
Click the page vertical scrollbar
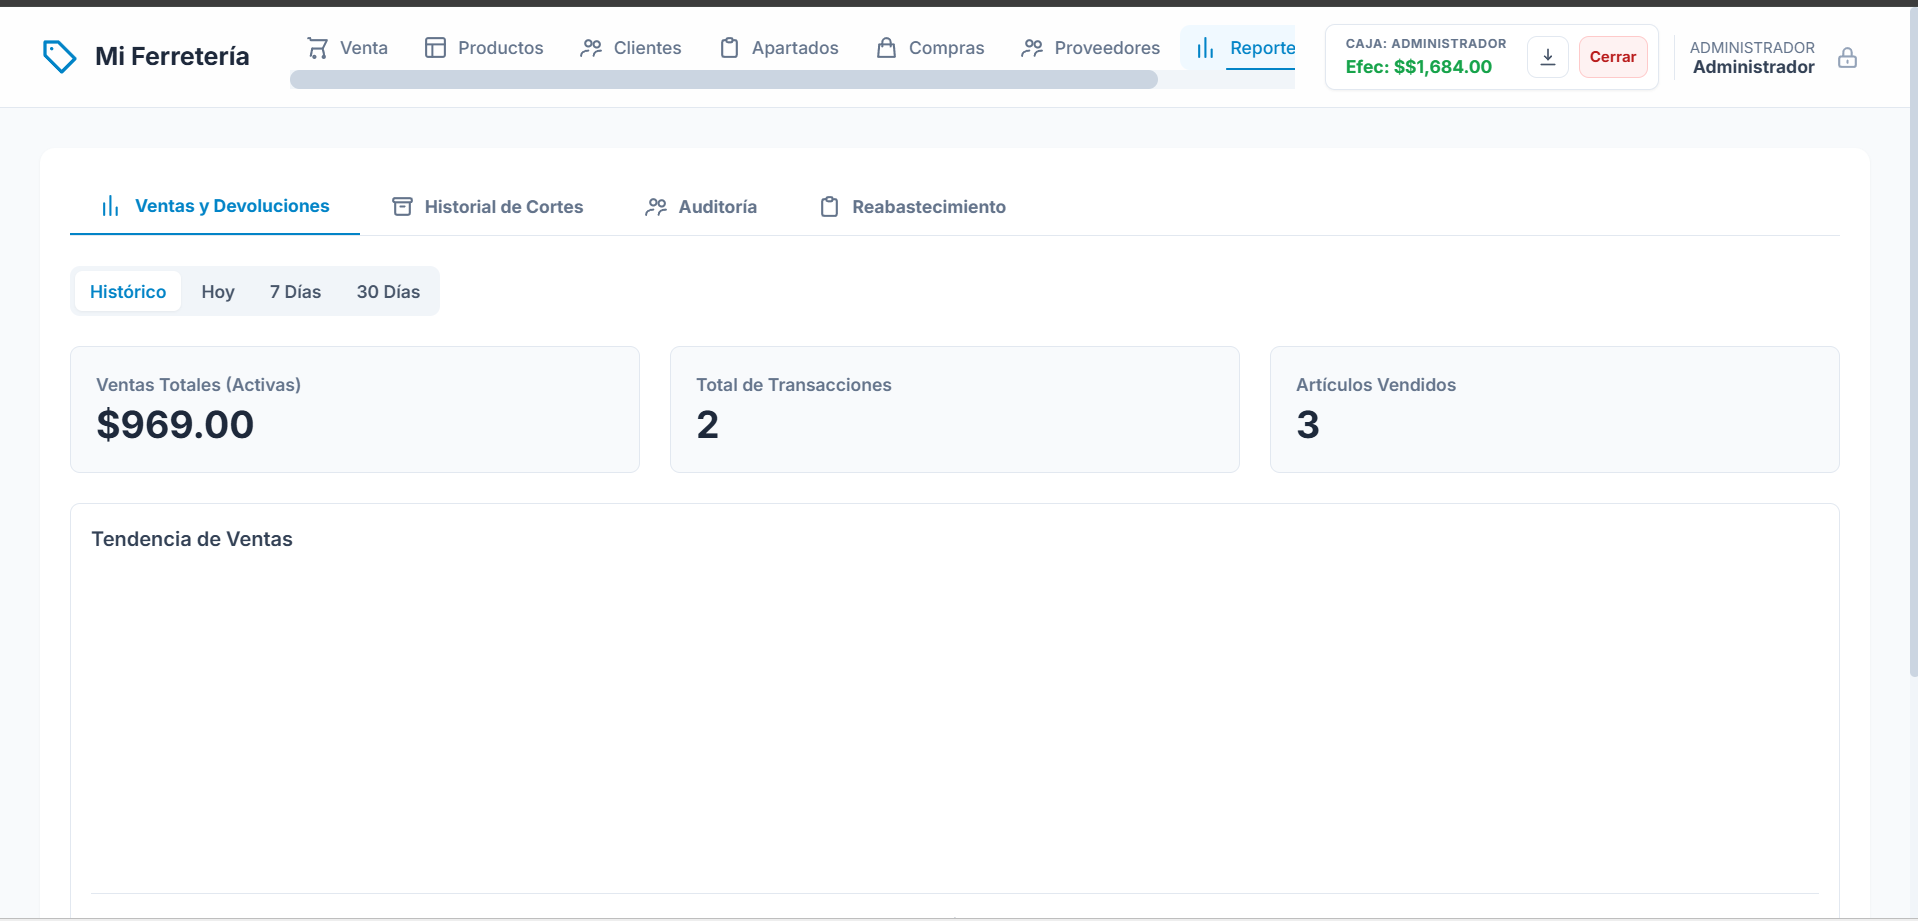[1913, 340]
